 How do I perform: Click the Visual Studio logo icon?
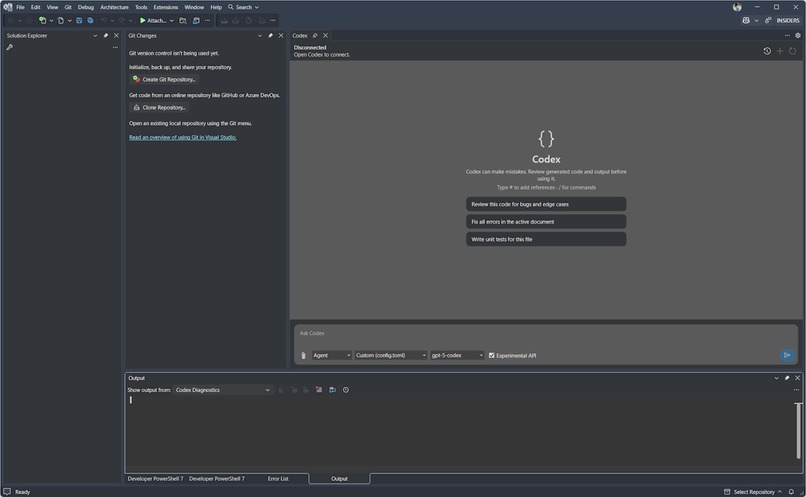point(8,7)
